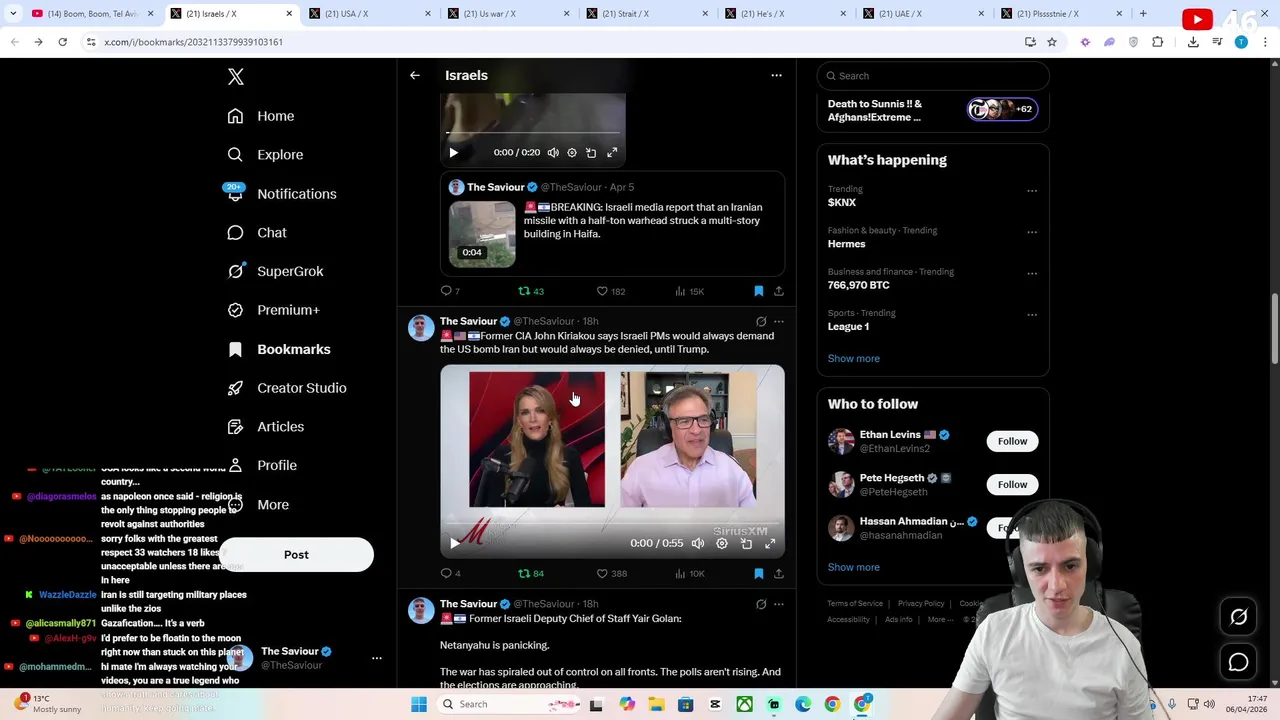
Task: Open Premium+ in the sidebar
Action: click(x=273, y=310)
